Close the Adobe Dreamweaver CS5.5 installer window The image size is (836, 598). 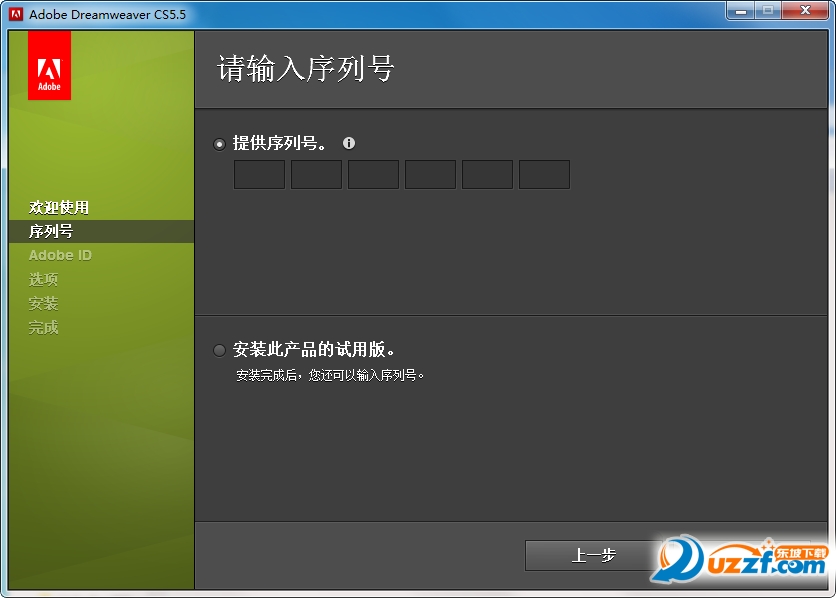tap(805, 11)
